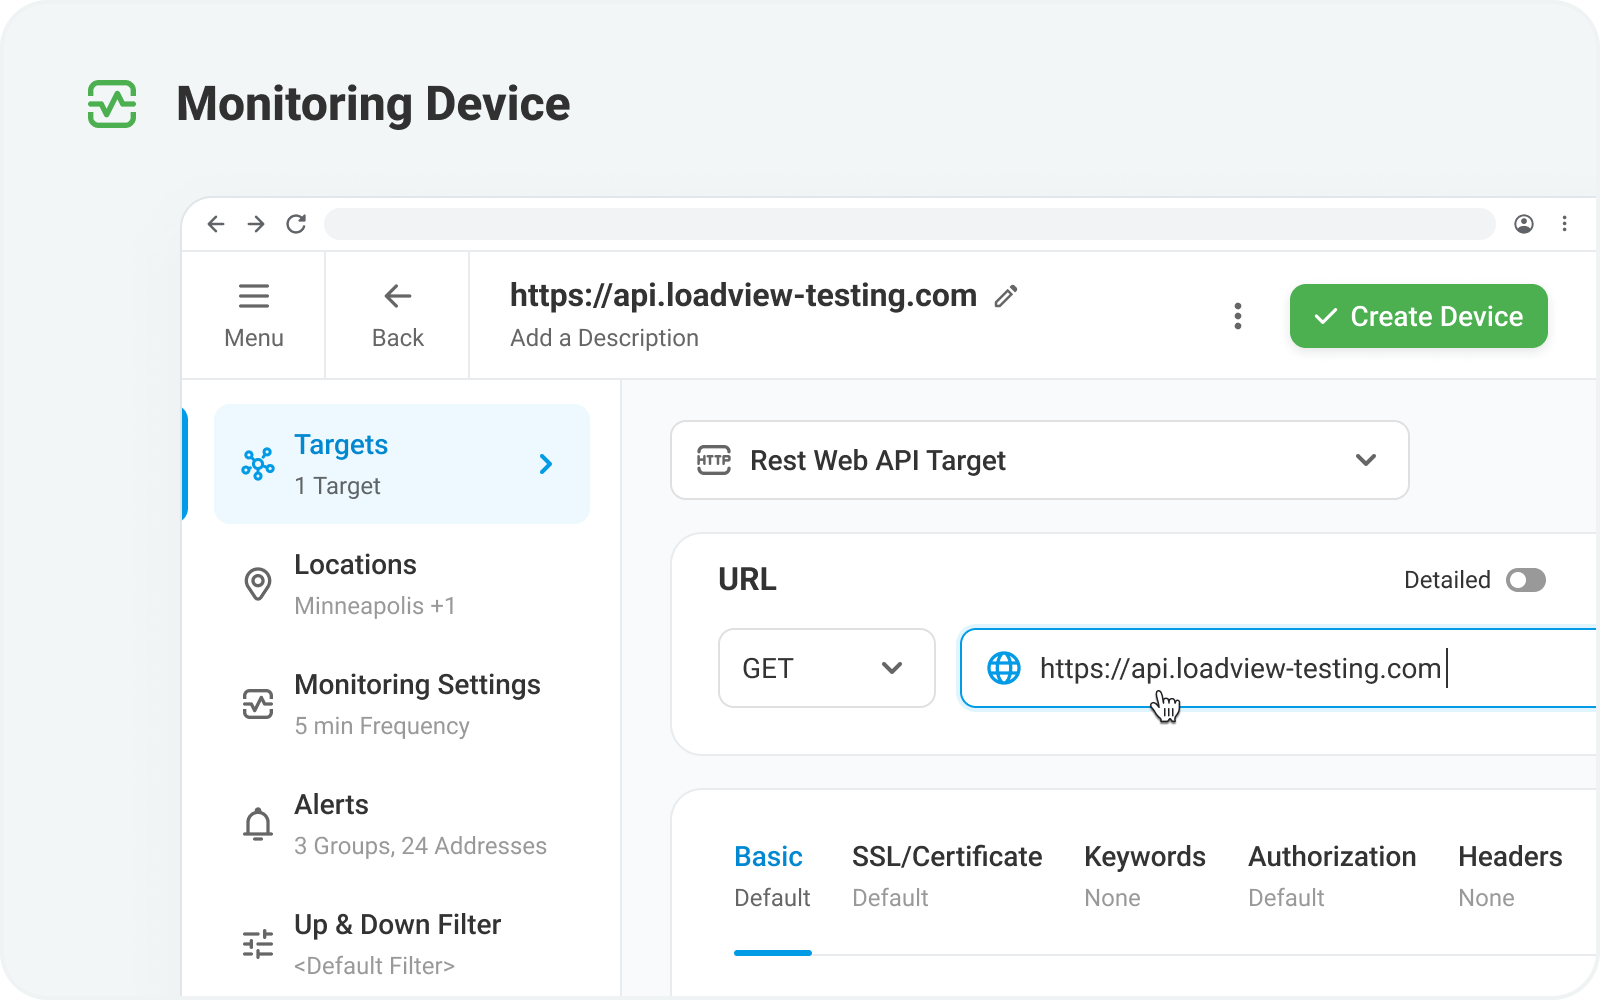
Task: Click the Alerts bell icon
Action: pos(258,824)
